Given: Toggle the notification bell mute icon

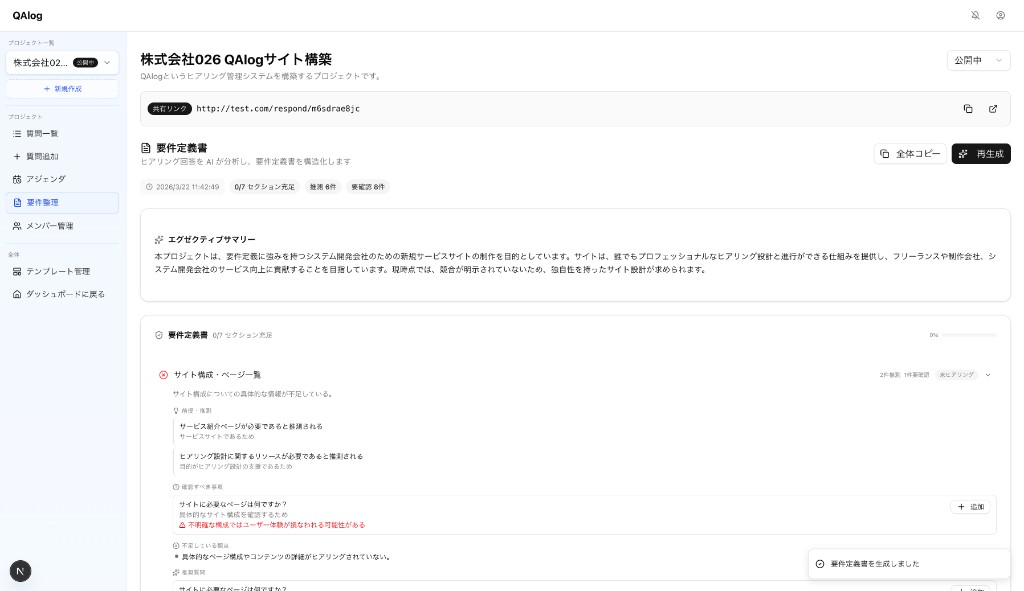Looking at the screenshot, I should [975, 15].
